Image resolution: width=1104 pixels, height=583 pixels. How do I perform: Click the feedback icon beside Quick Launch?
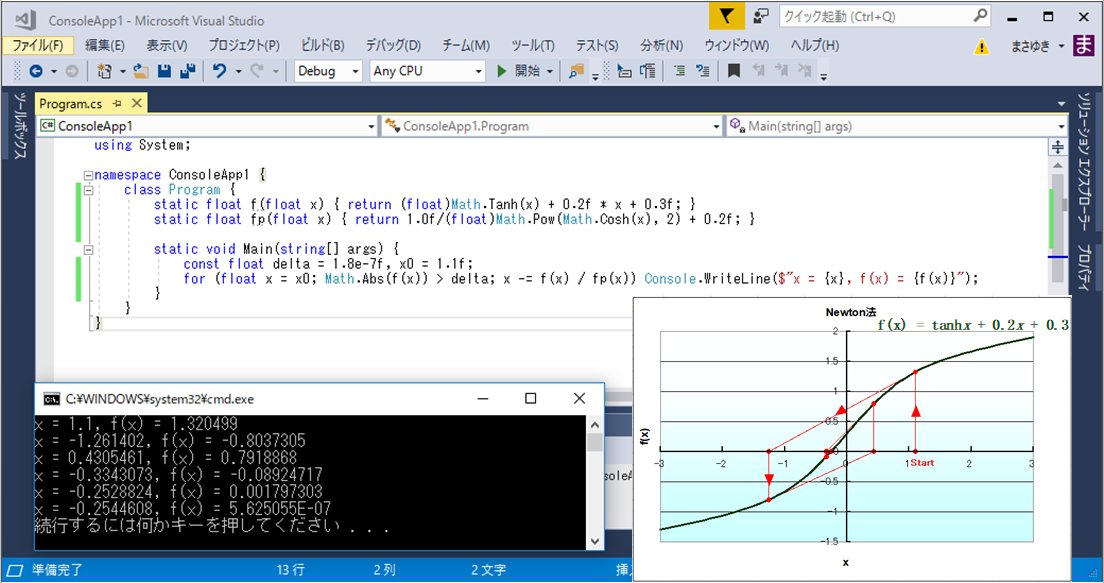(x=760, y=15)
